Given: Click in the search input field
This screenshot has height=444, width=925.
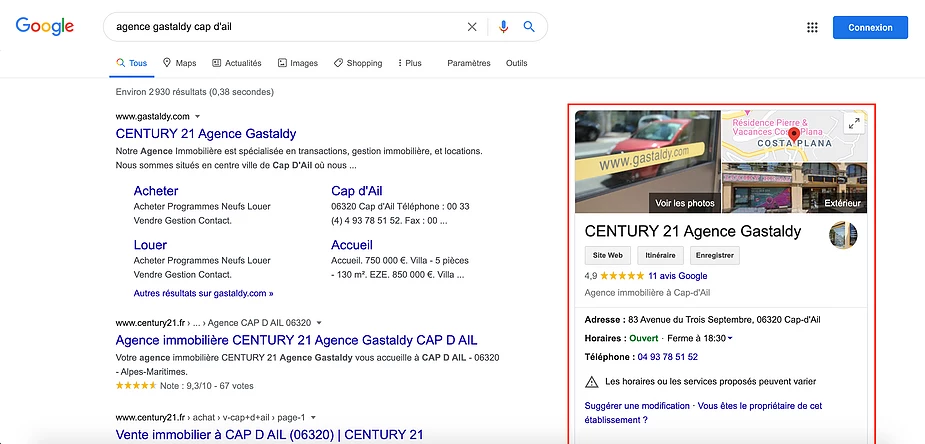Looking at the screenshot, I should [289, 27].
